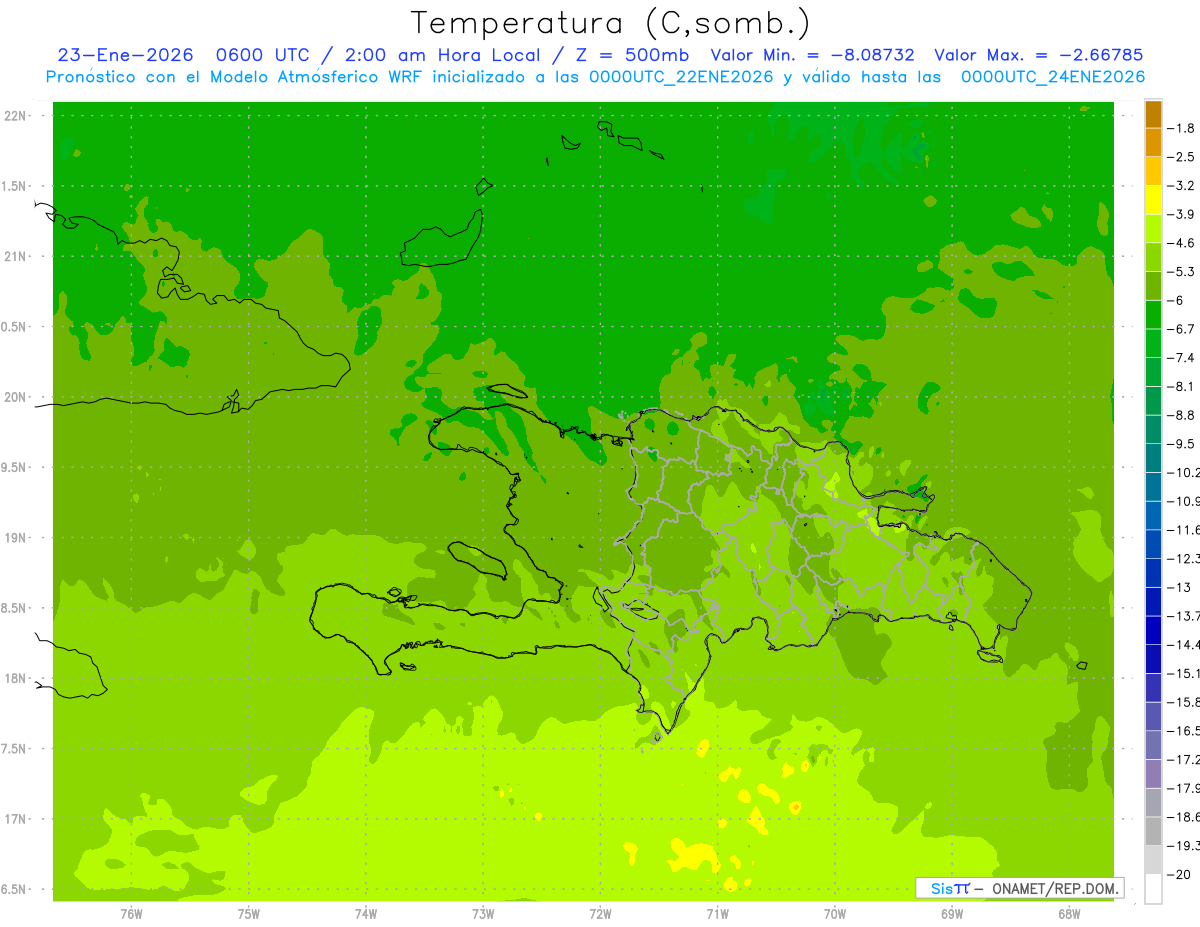Click the "Valor Min. = -8.08732" text

click(812, 55)
